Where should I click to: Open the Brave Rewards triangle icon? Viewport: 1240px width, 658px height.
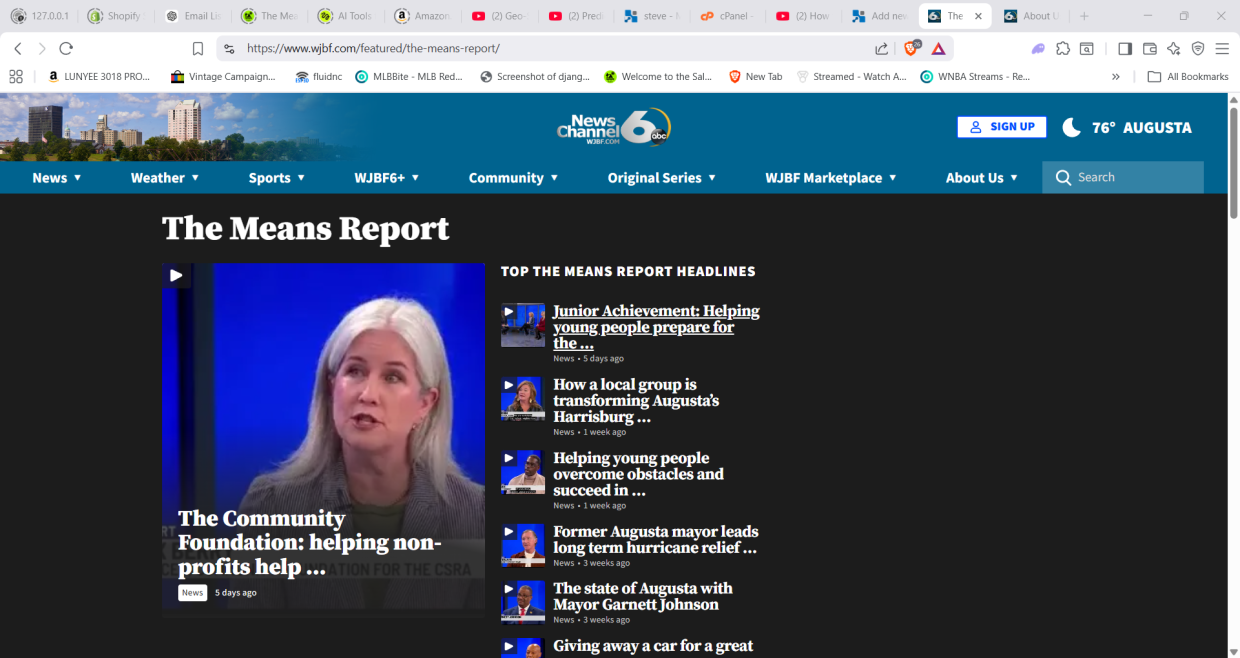click(938, 48)
